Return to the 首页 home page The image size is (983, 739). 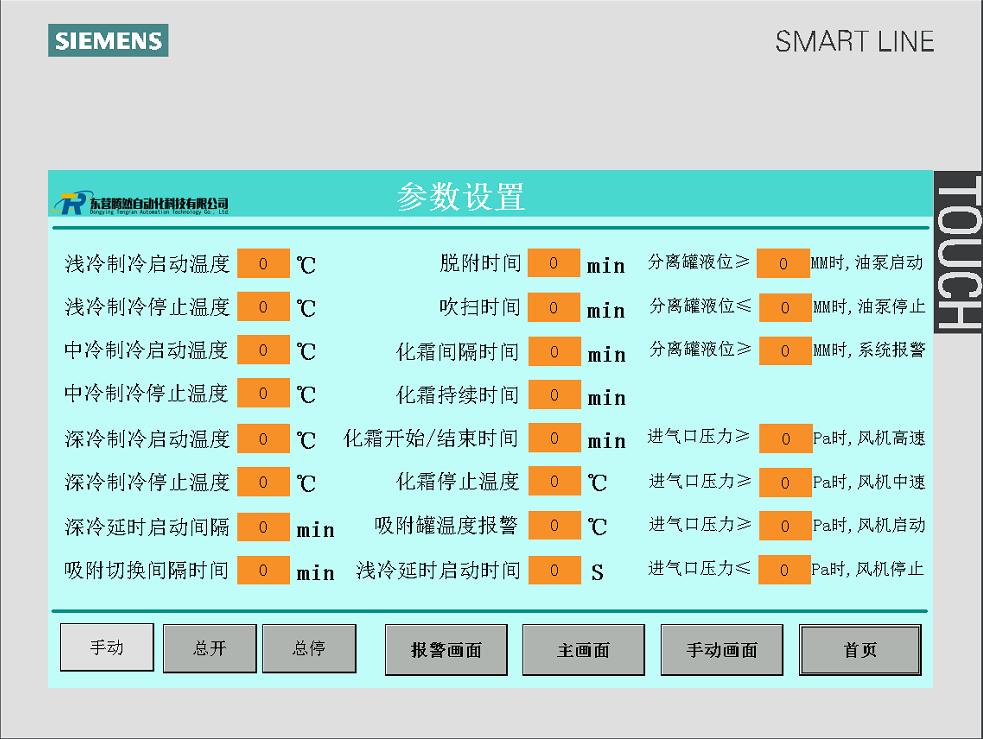860,650
